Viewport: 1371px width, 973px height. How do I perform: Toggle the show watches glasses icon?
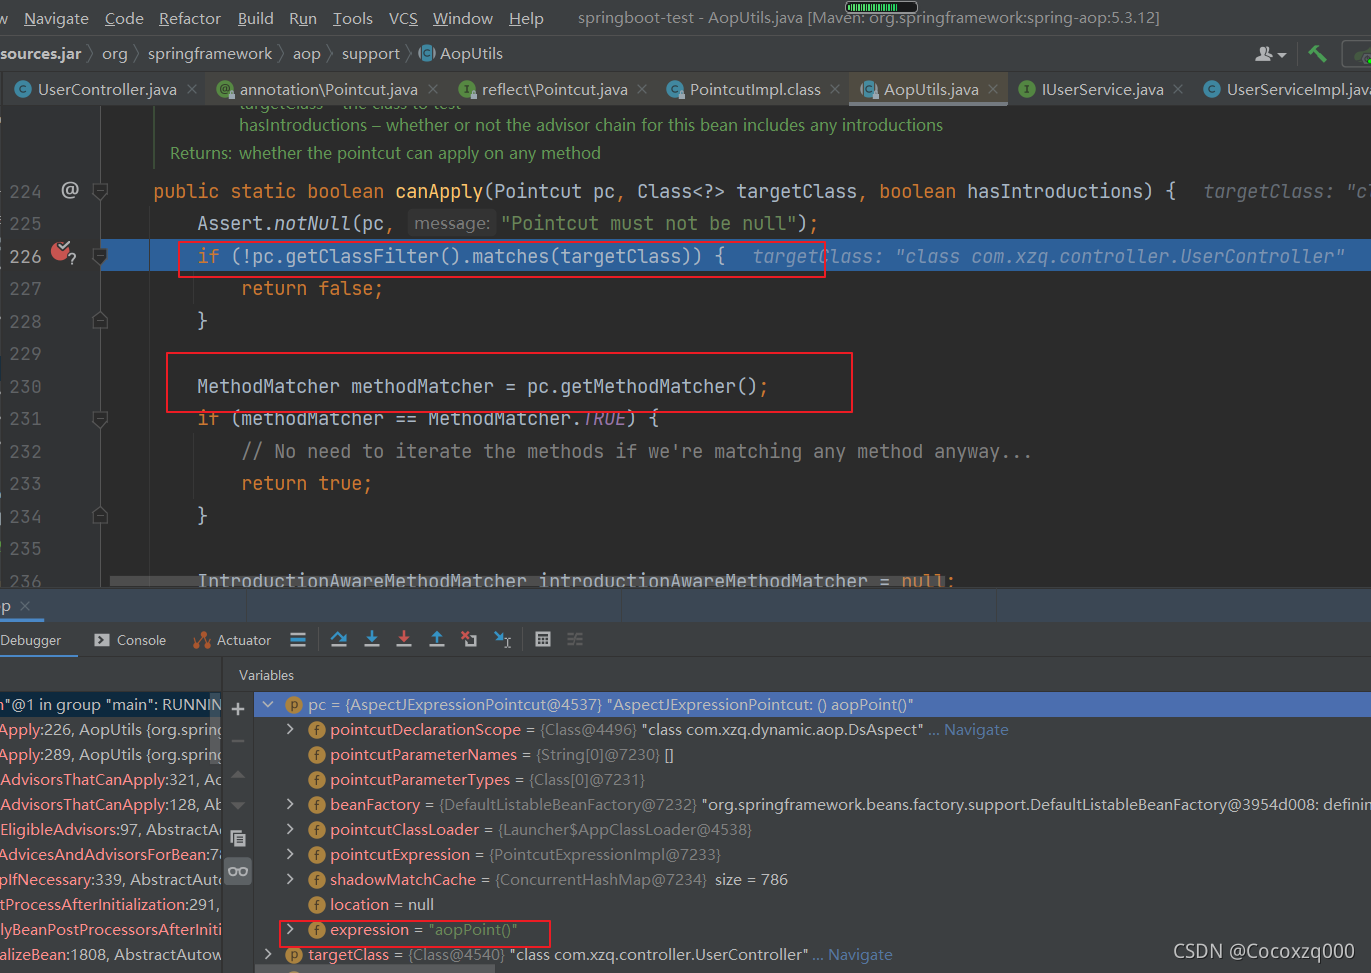[238, 871]
